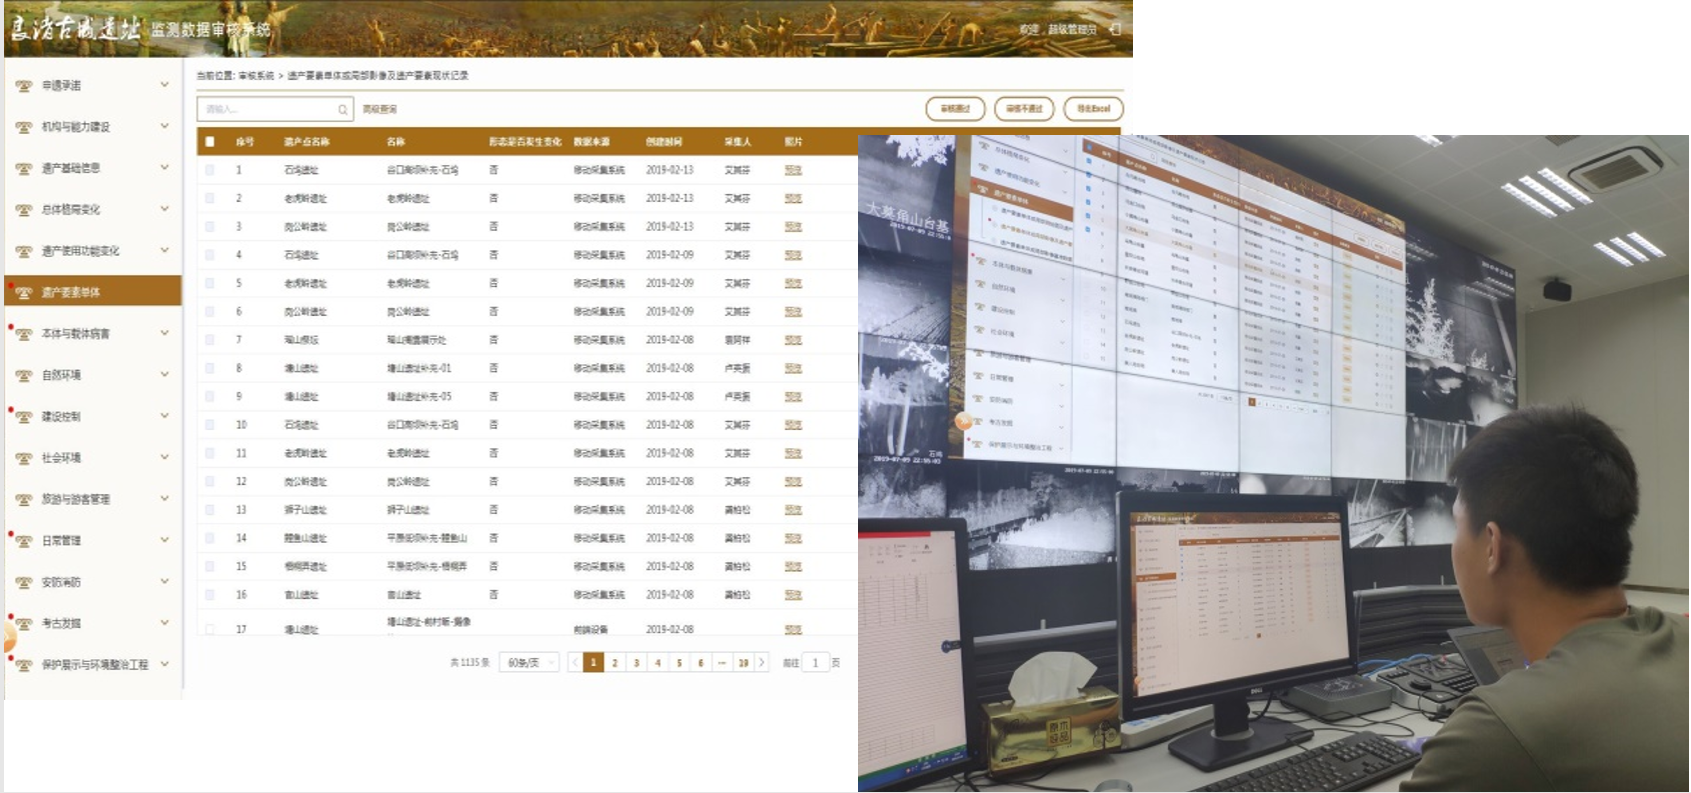
Task: Expand 自然环境 with its chevron
Action: [165, 374]
